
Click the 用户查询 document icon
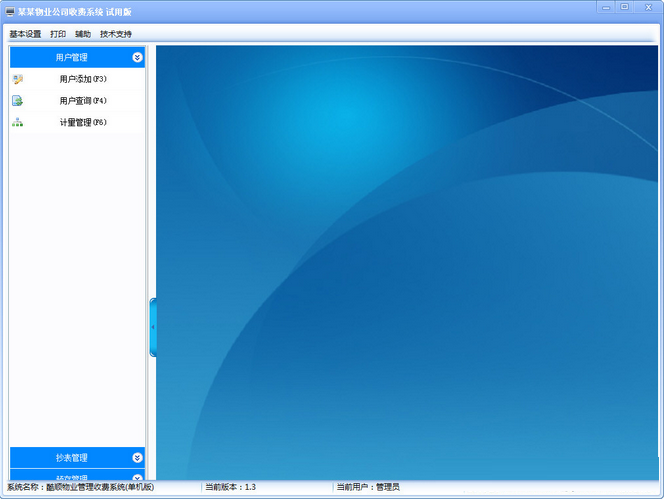pyautogui.click(x=17, y=101)
